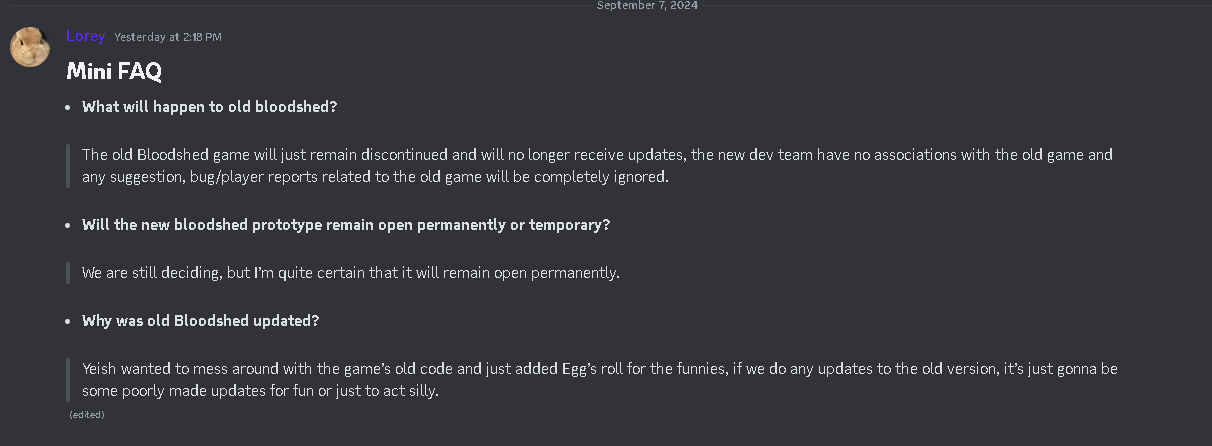Click the quote bar beside the discontinued answer
The image size is (1212, 446).
(68, 166)
